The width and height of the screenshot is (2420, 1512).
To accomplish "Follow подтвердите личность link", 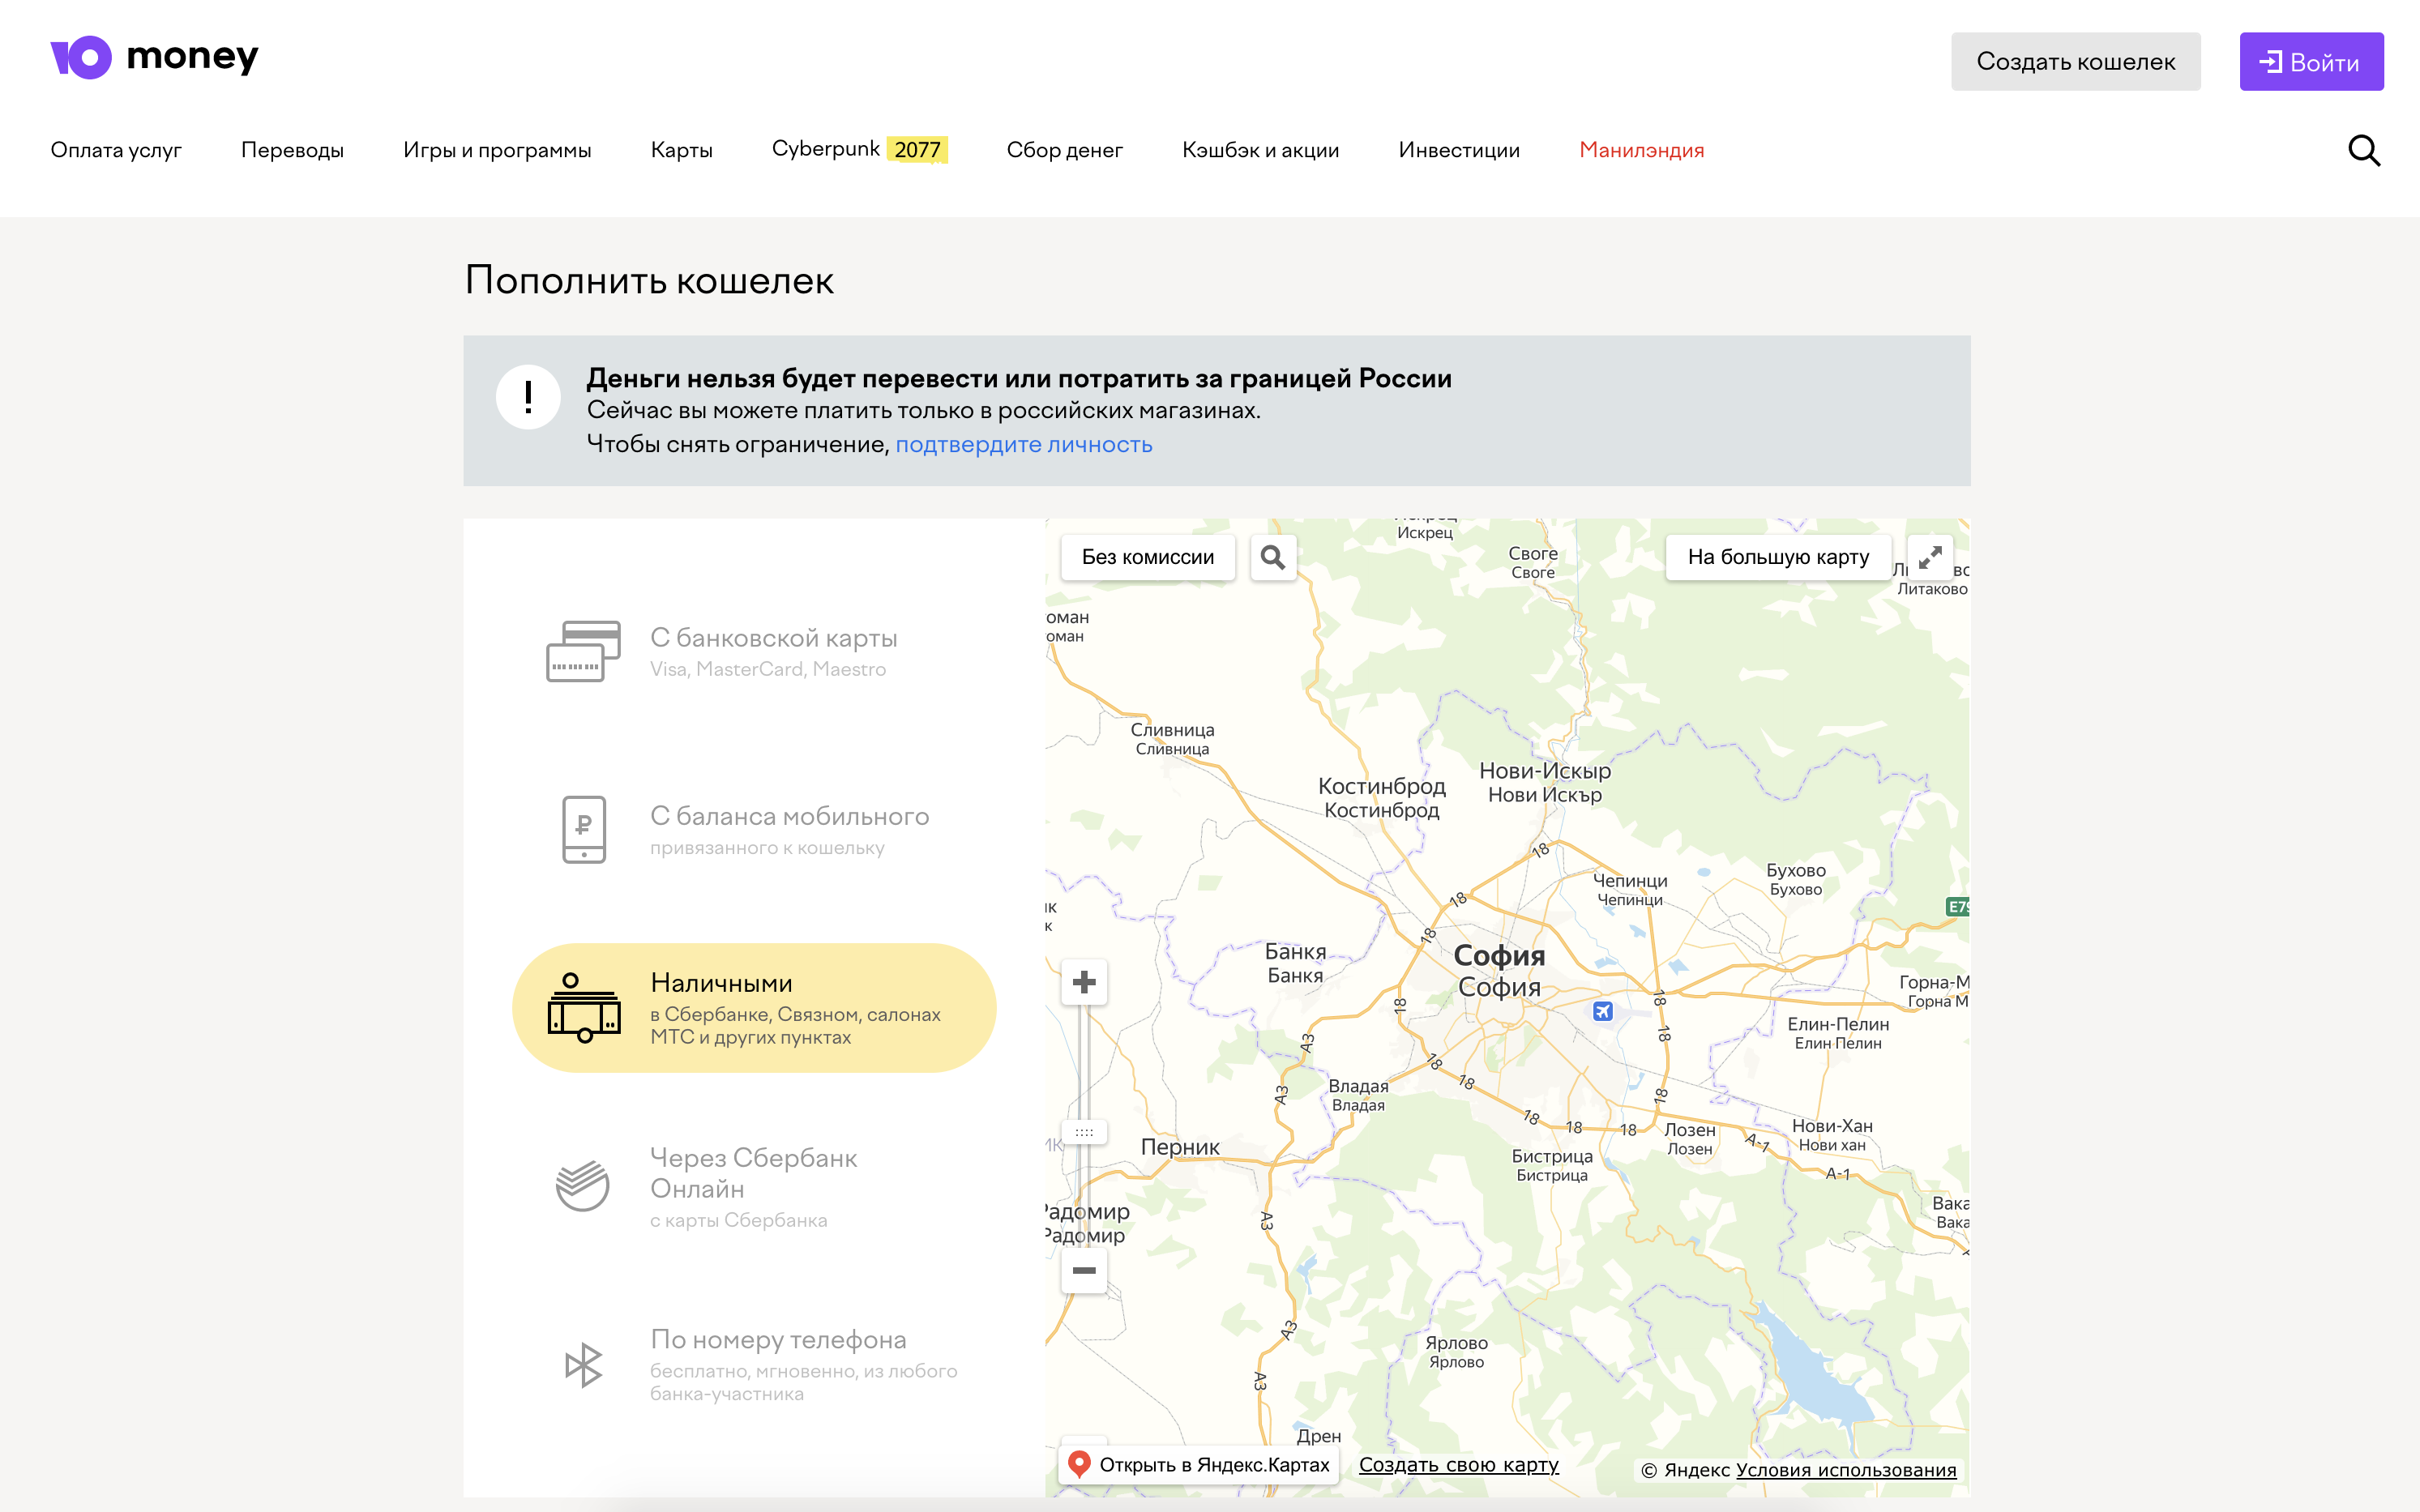I will pyautogui.click(x=1023, y=444).
